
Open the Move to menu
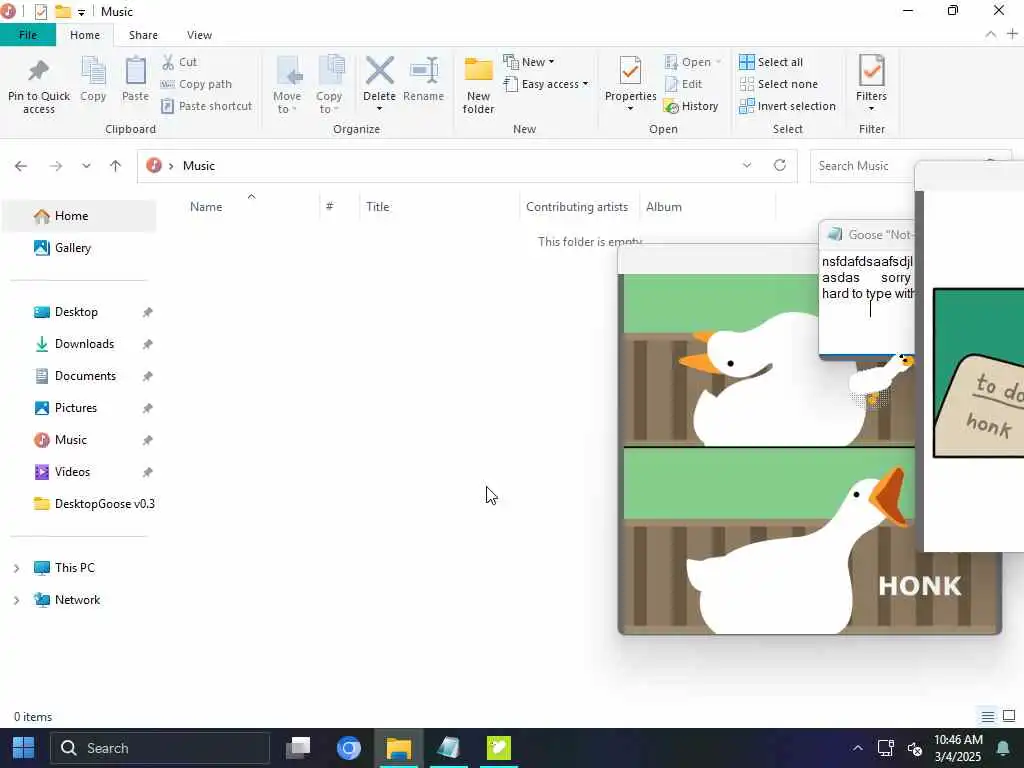287,86
